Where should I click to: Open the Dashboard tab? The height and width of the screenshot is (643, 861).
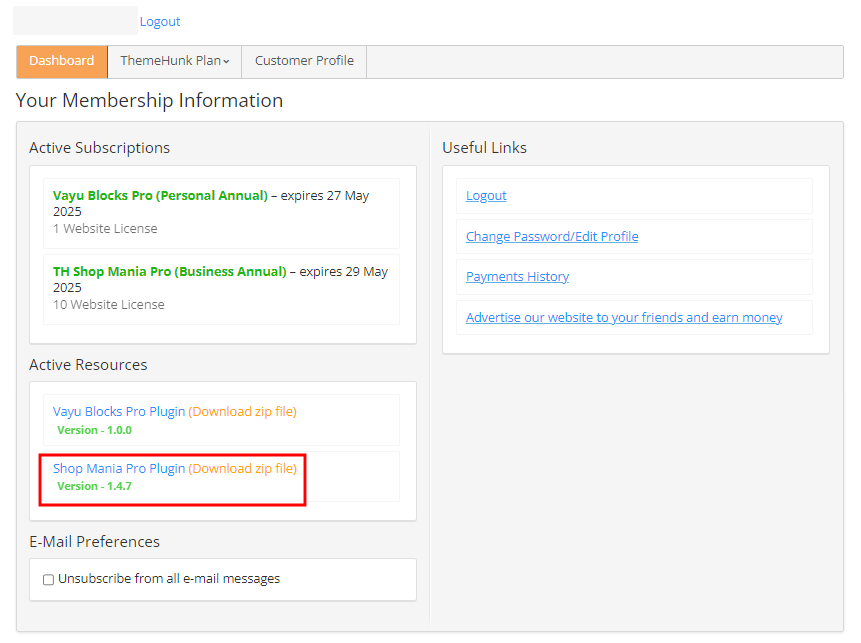pyautogui.click(x=62, y=61)
